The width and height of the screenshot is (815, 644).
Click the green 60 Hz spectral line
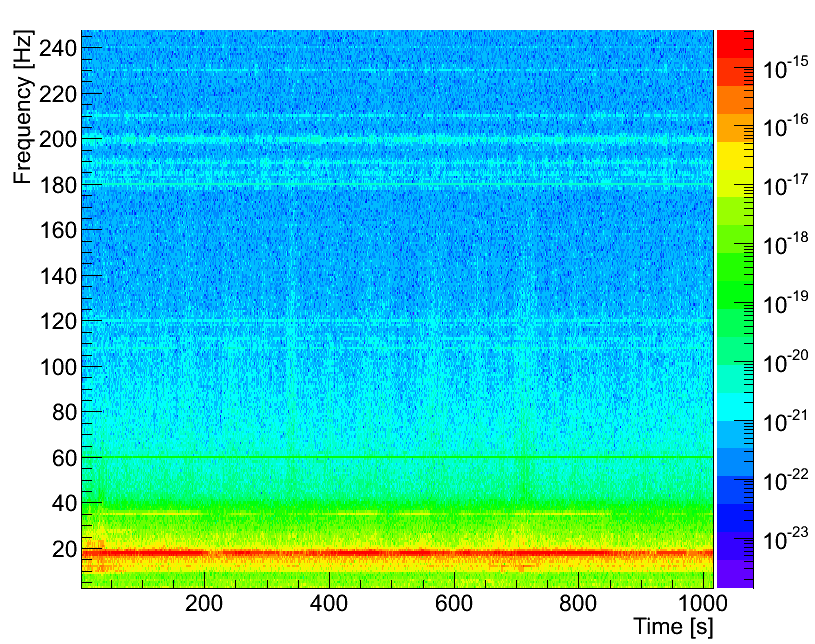pos(397,457)
